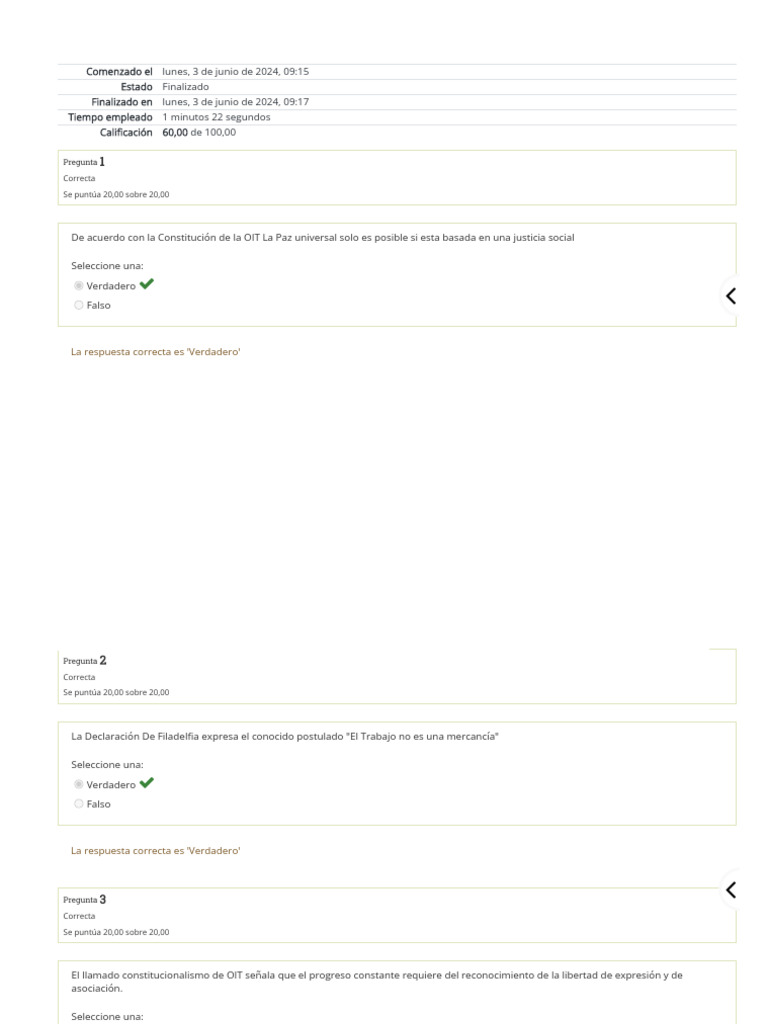Click the Estado Finalizado value
This screenshot has height=1024, width=768.
(185, 87)
